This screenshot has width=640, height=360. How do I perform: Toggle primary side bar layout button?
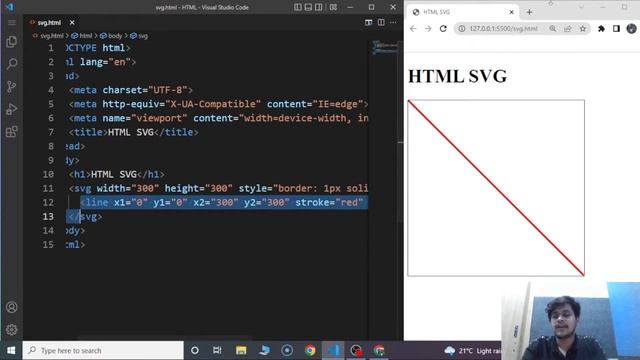pyautogui.click(x=298, y=7)
